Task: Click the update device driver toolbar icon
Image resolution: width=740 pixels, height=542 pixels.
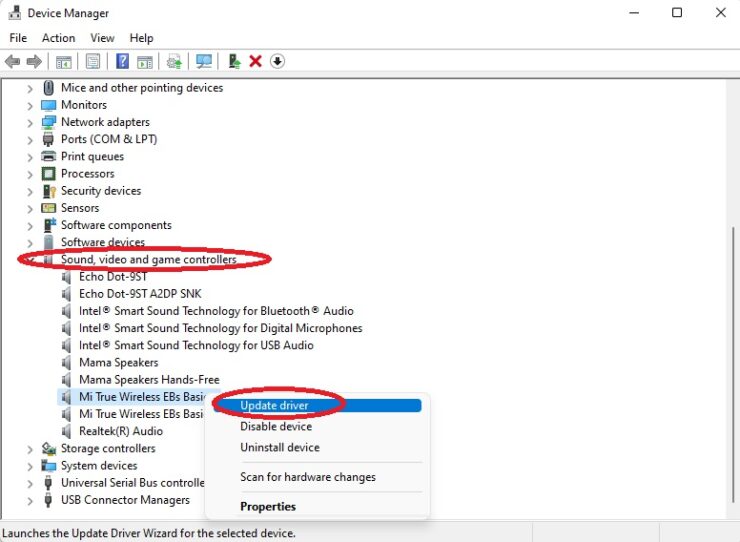Action: (174, 62)
